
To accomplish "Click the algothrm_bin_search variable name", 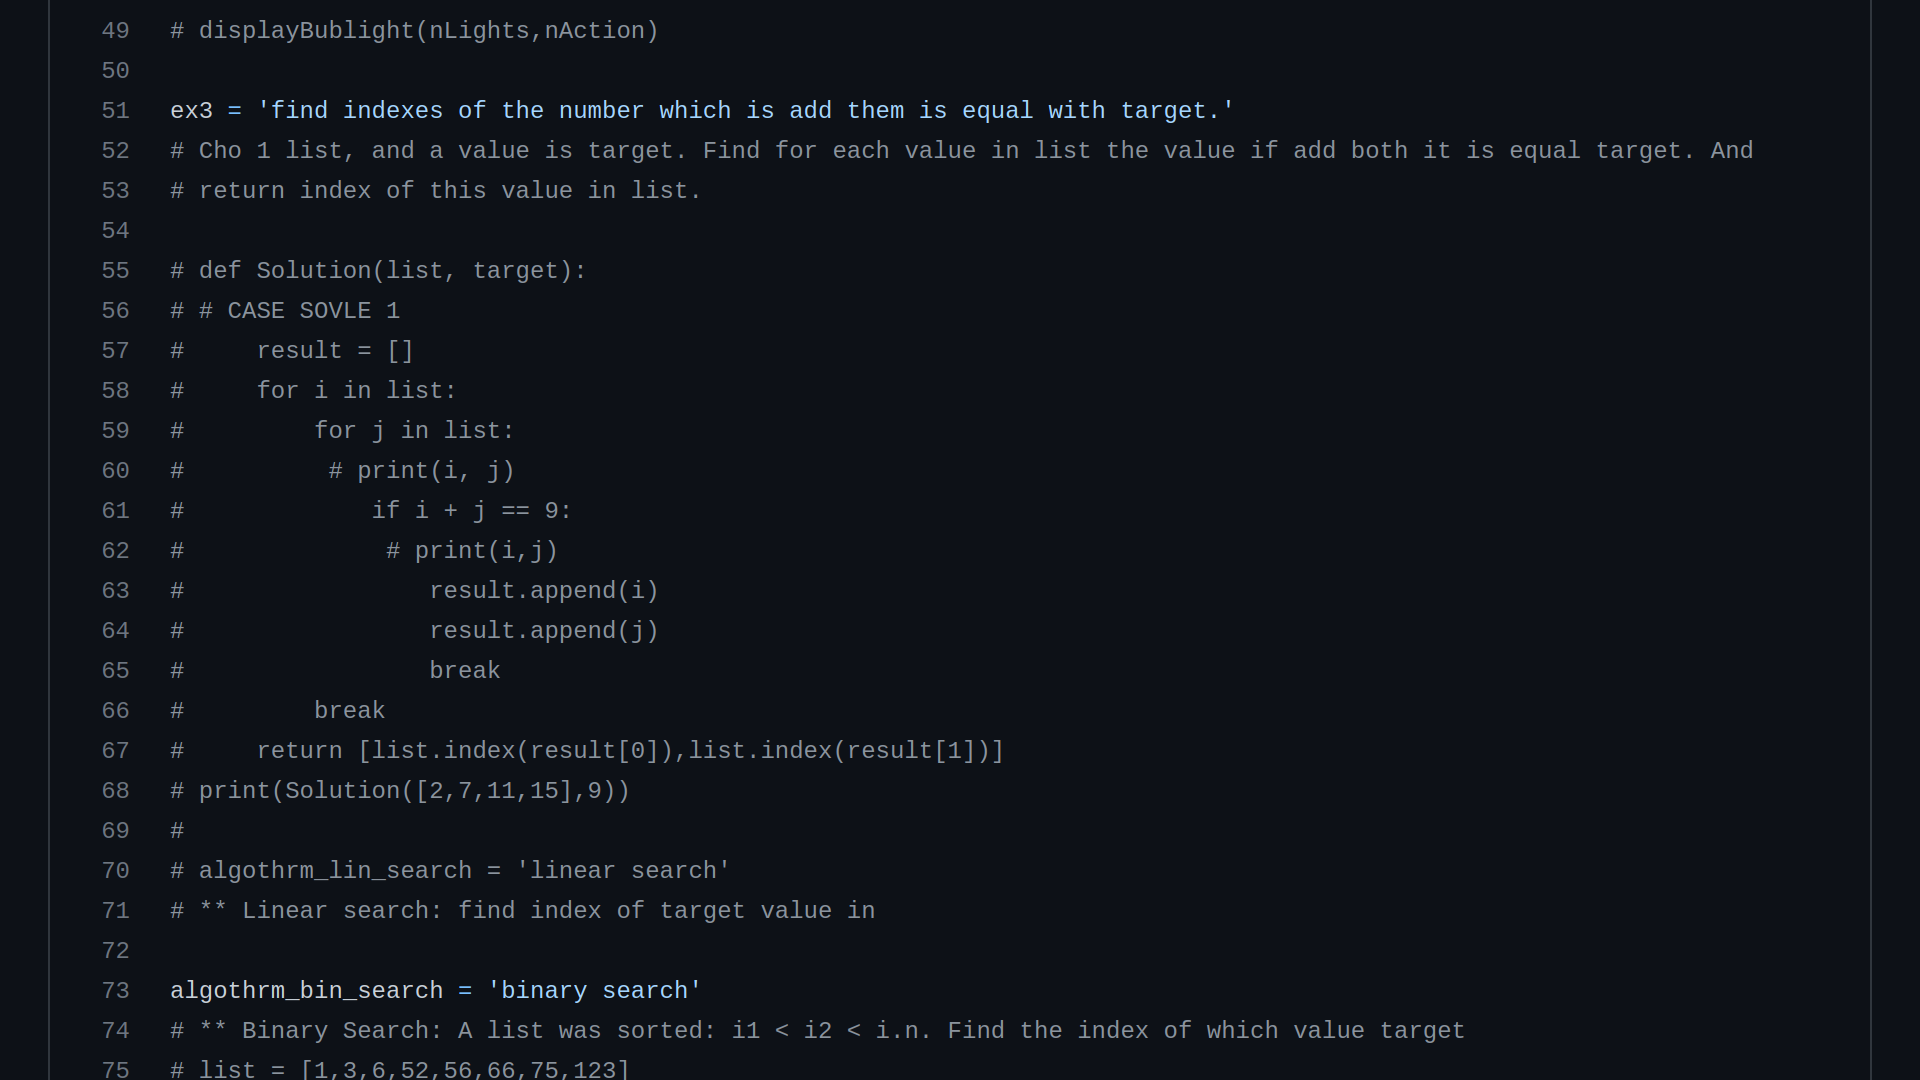I will tap(306, 991).
